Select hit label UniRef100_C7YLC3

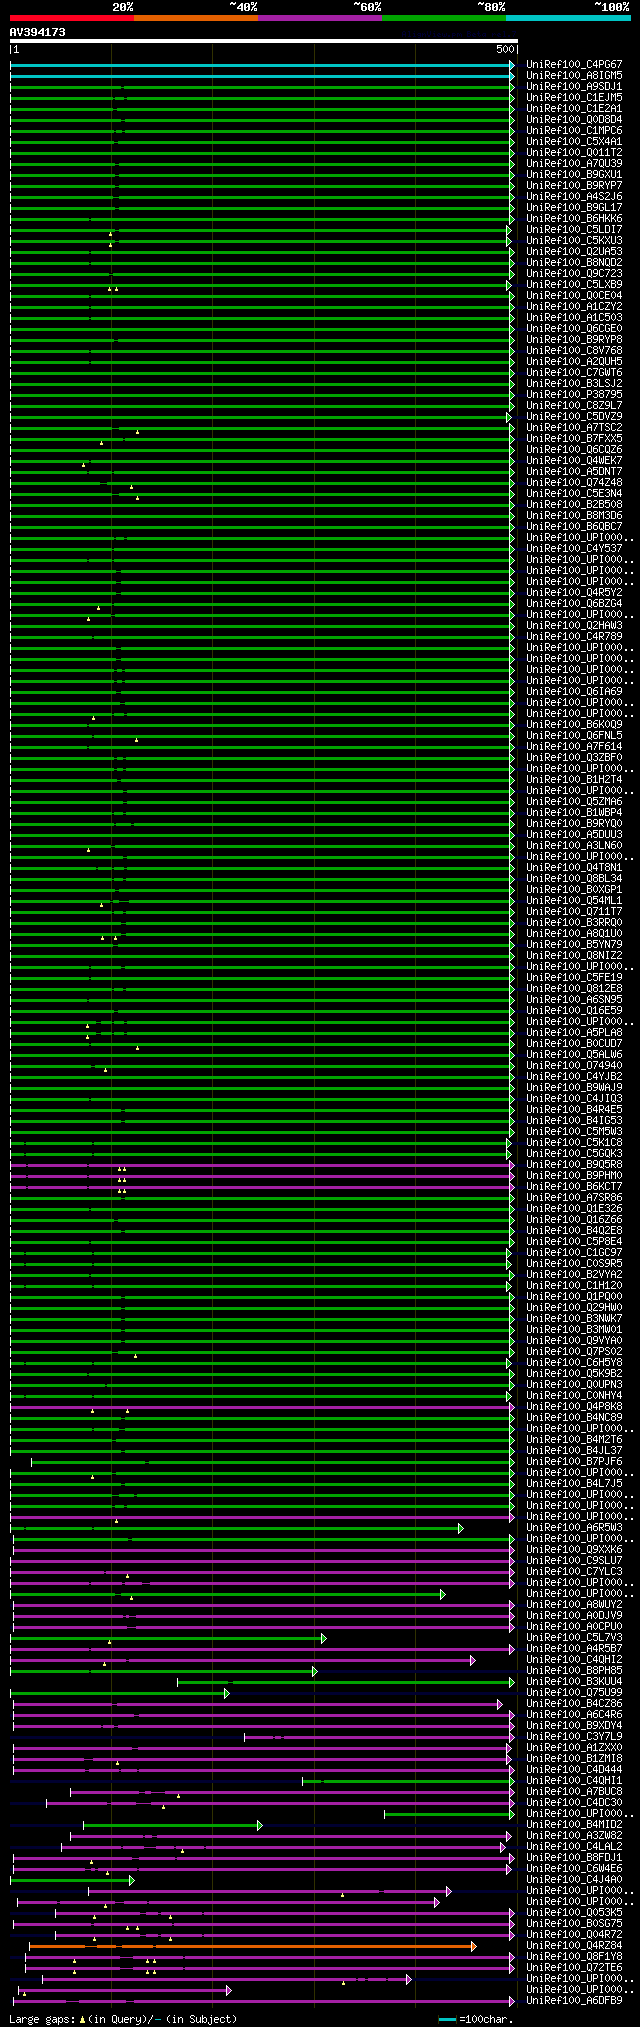coord(574,1572)
